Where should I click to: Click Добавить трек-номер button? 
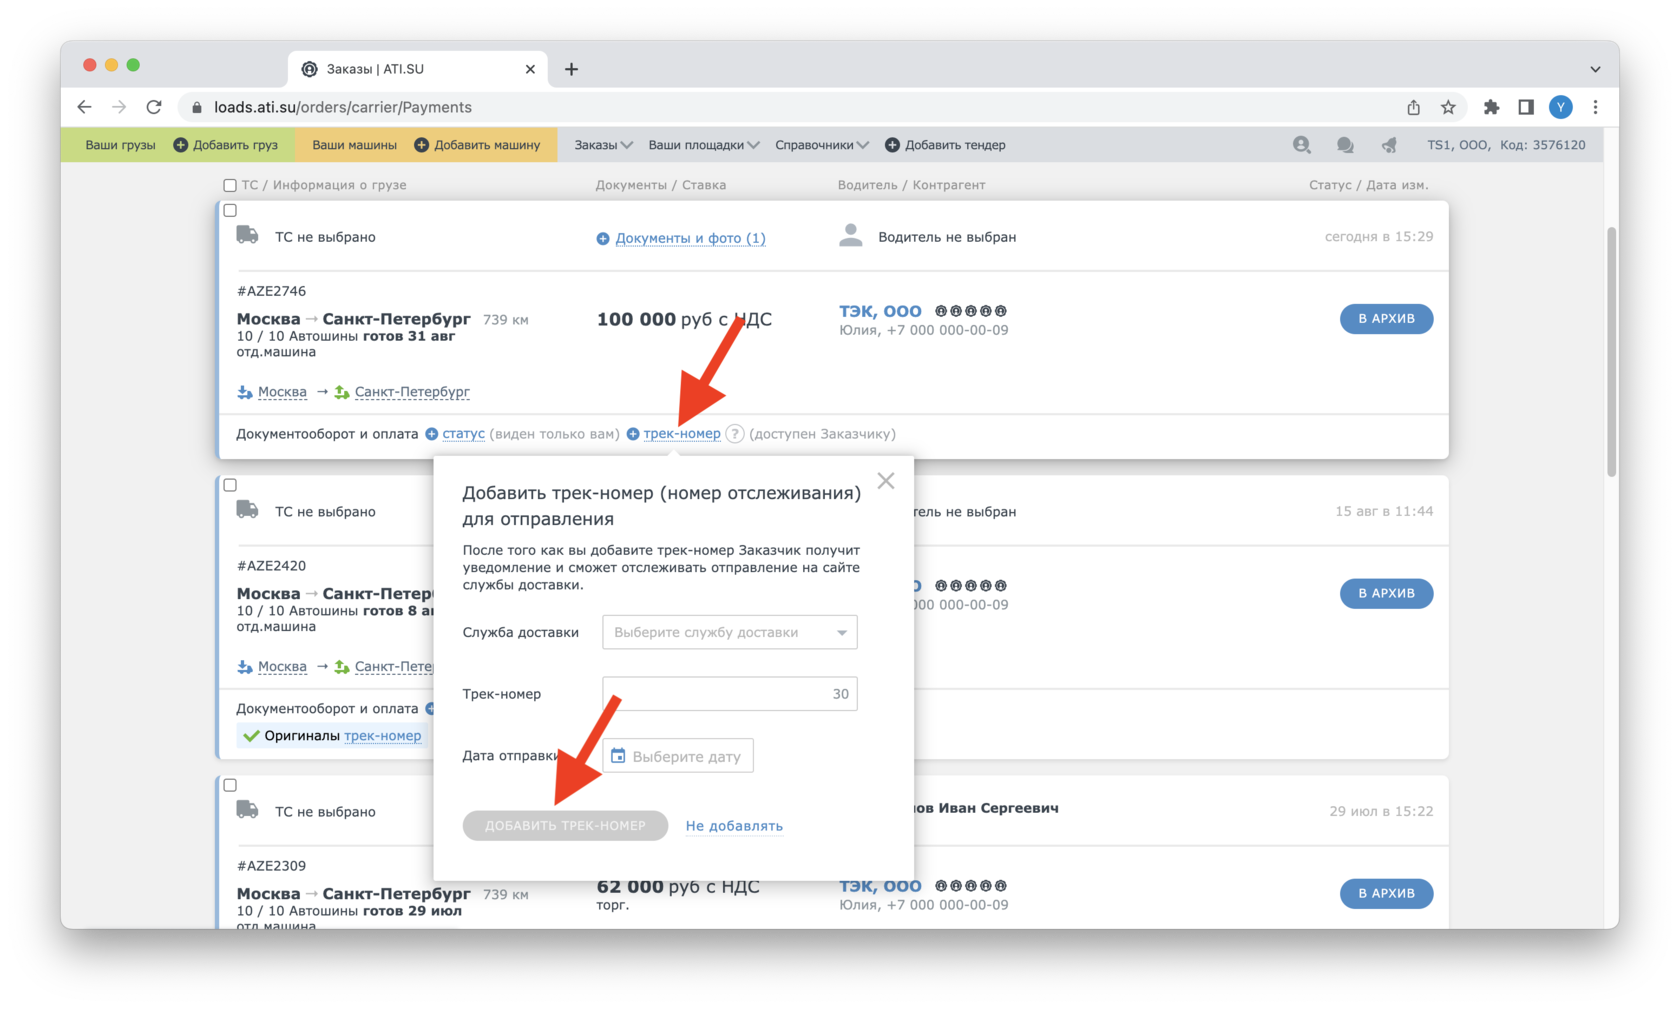[x=565, y=826]
